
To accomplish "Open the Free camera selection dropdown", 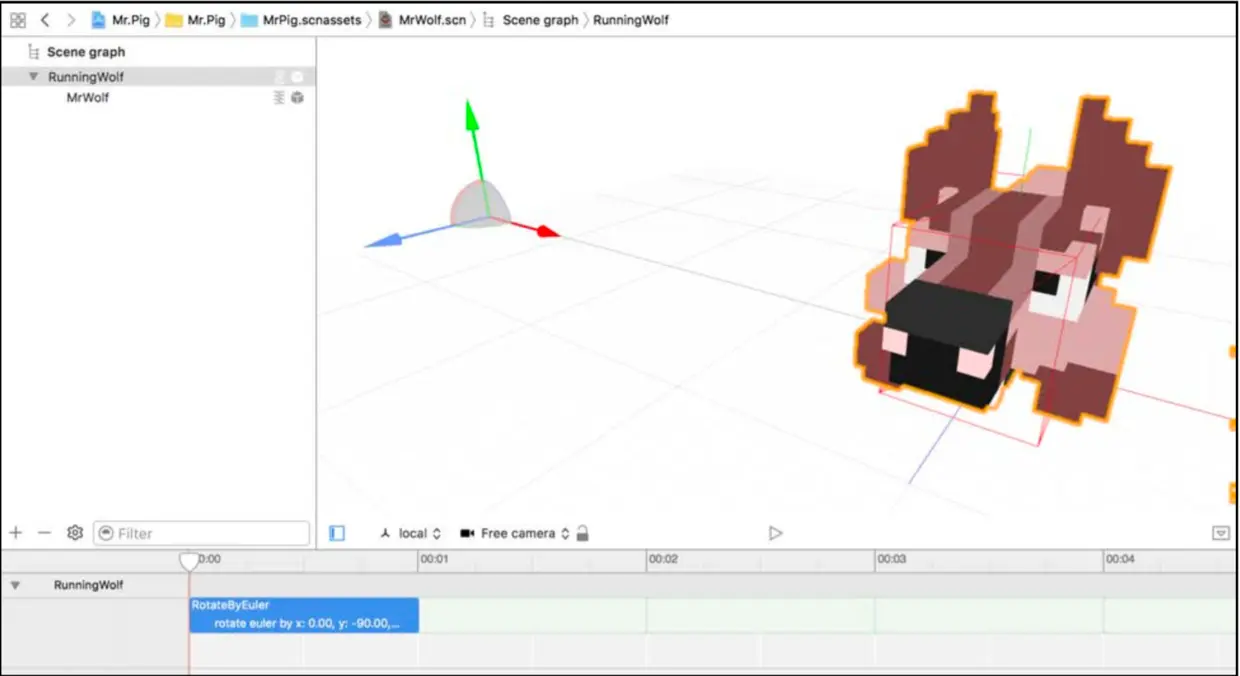I will (x=567, y=533).
